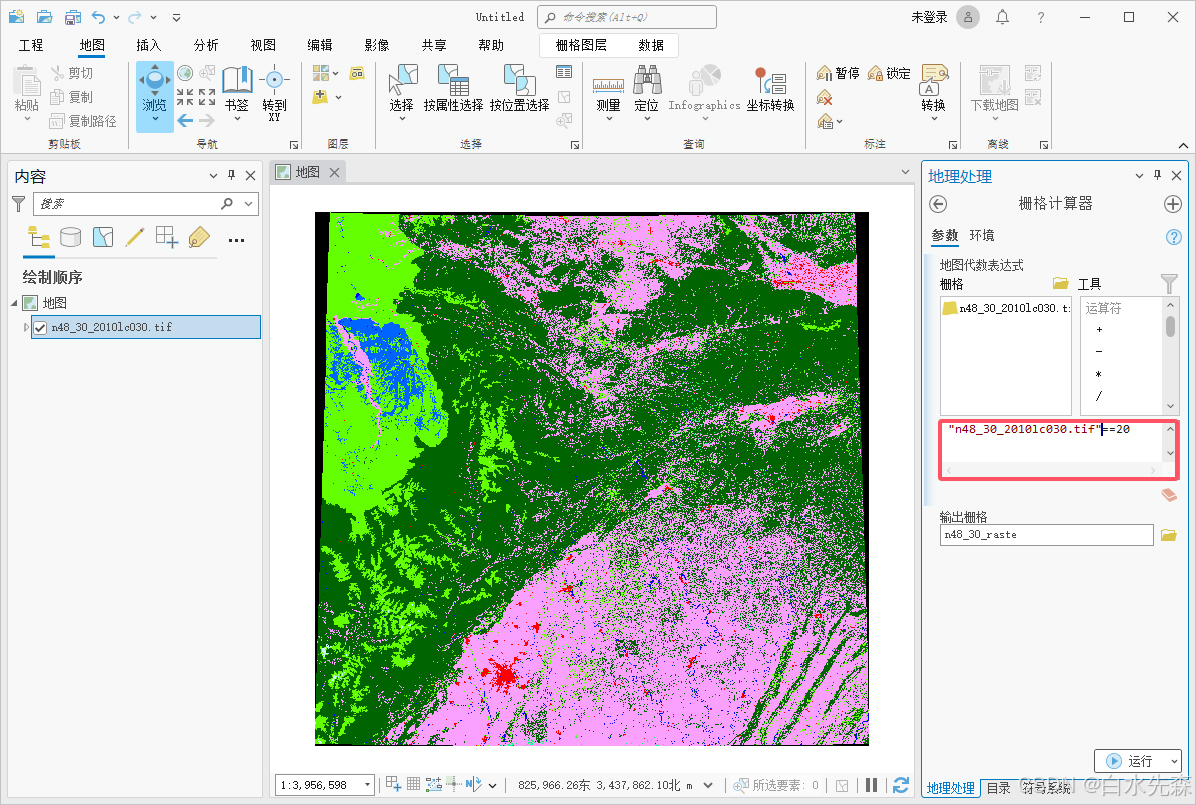The height and width of the screenshot is (805, 1196).
Task: Switch to the 环境 (Environments) tab
Action: 982,236
